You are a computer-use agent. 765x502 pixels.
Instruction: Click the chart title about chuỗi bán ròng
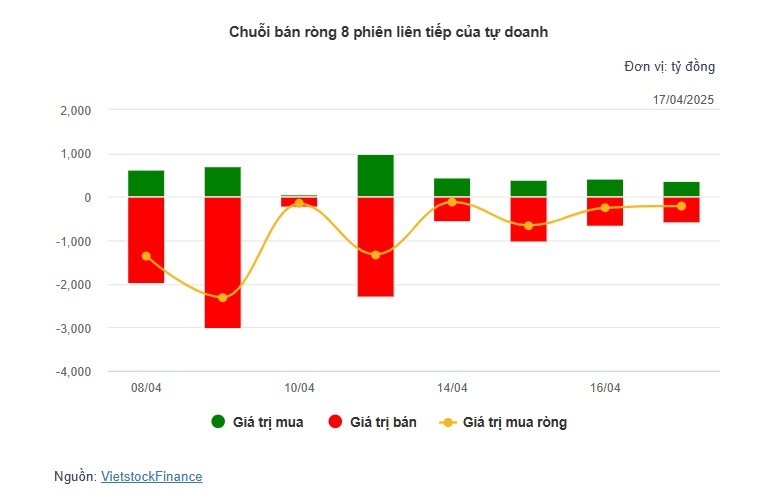click(388, 32)
